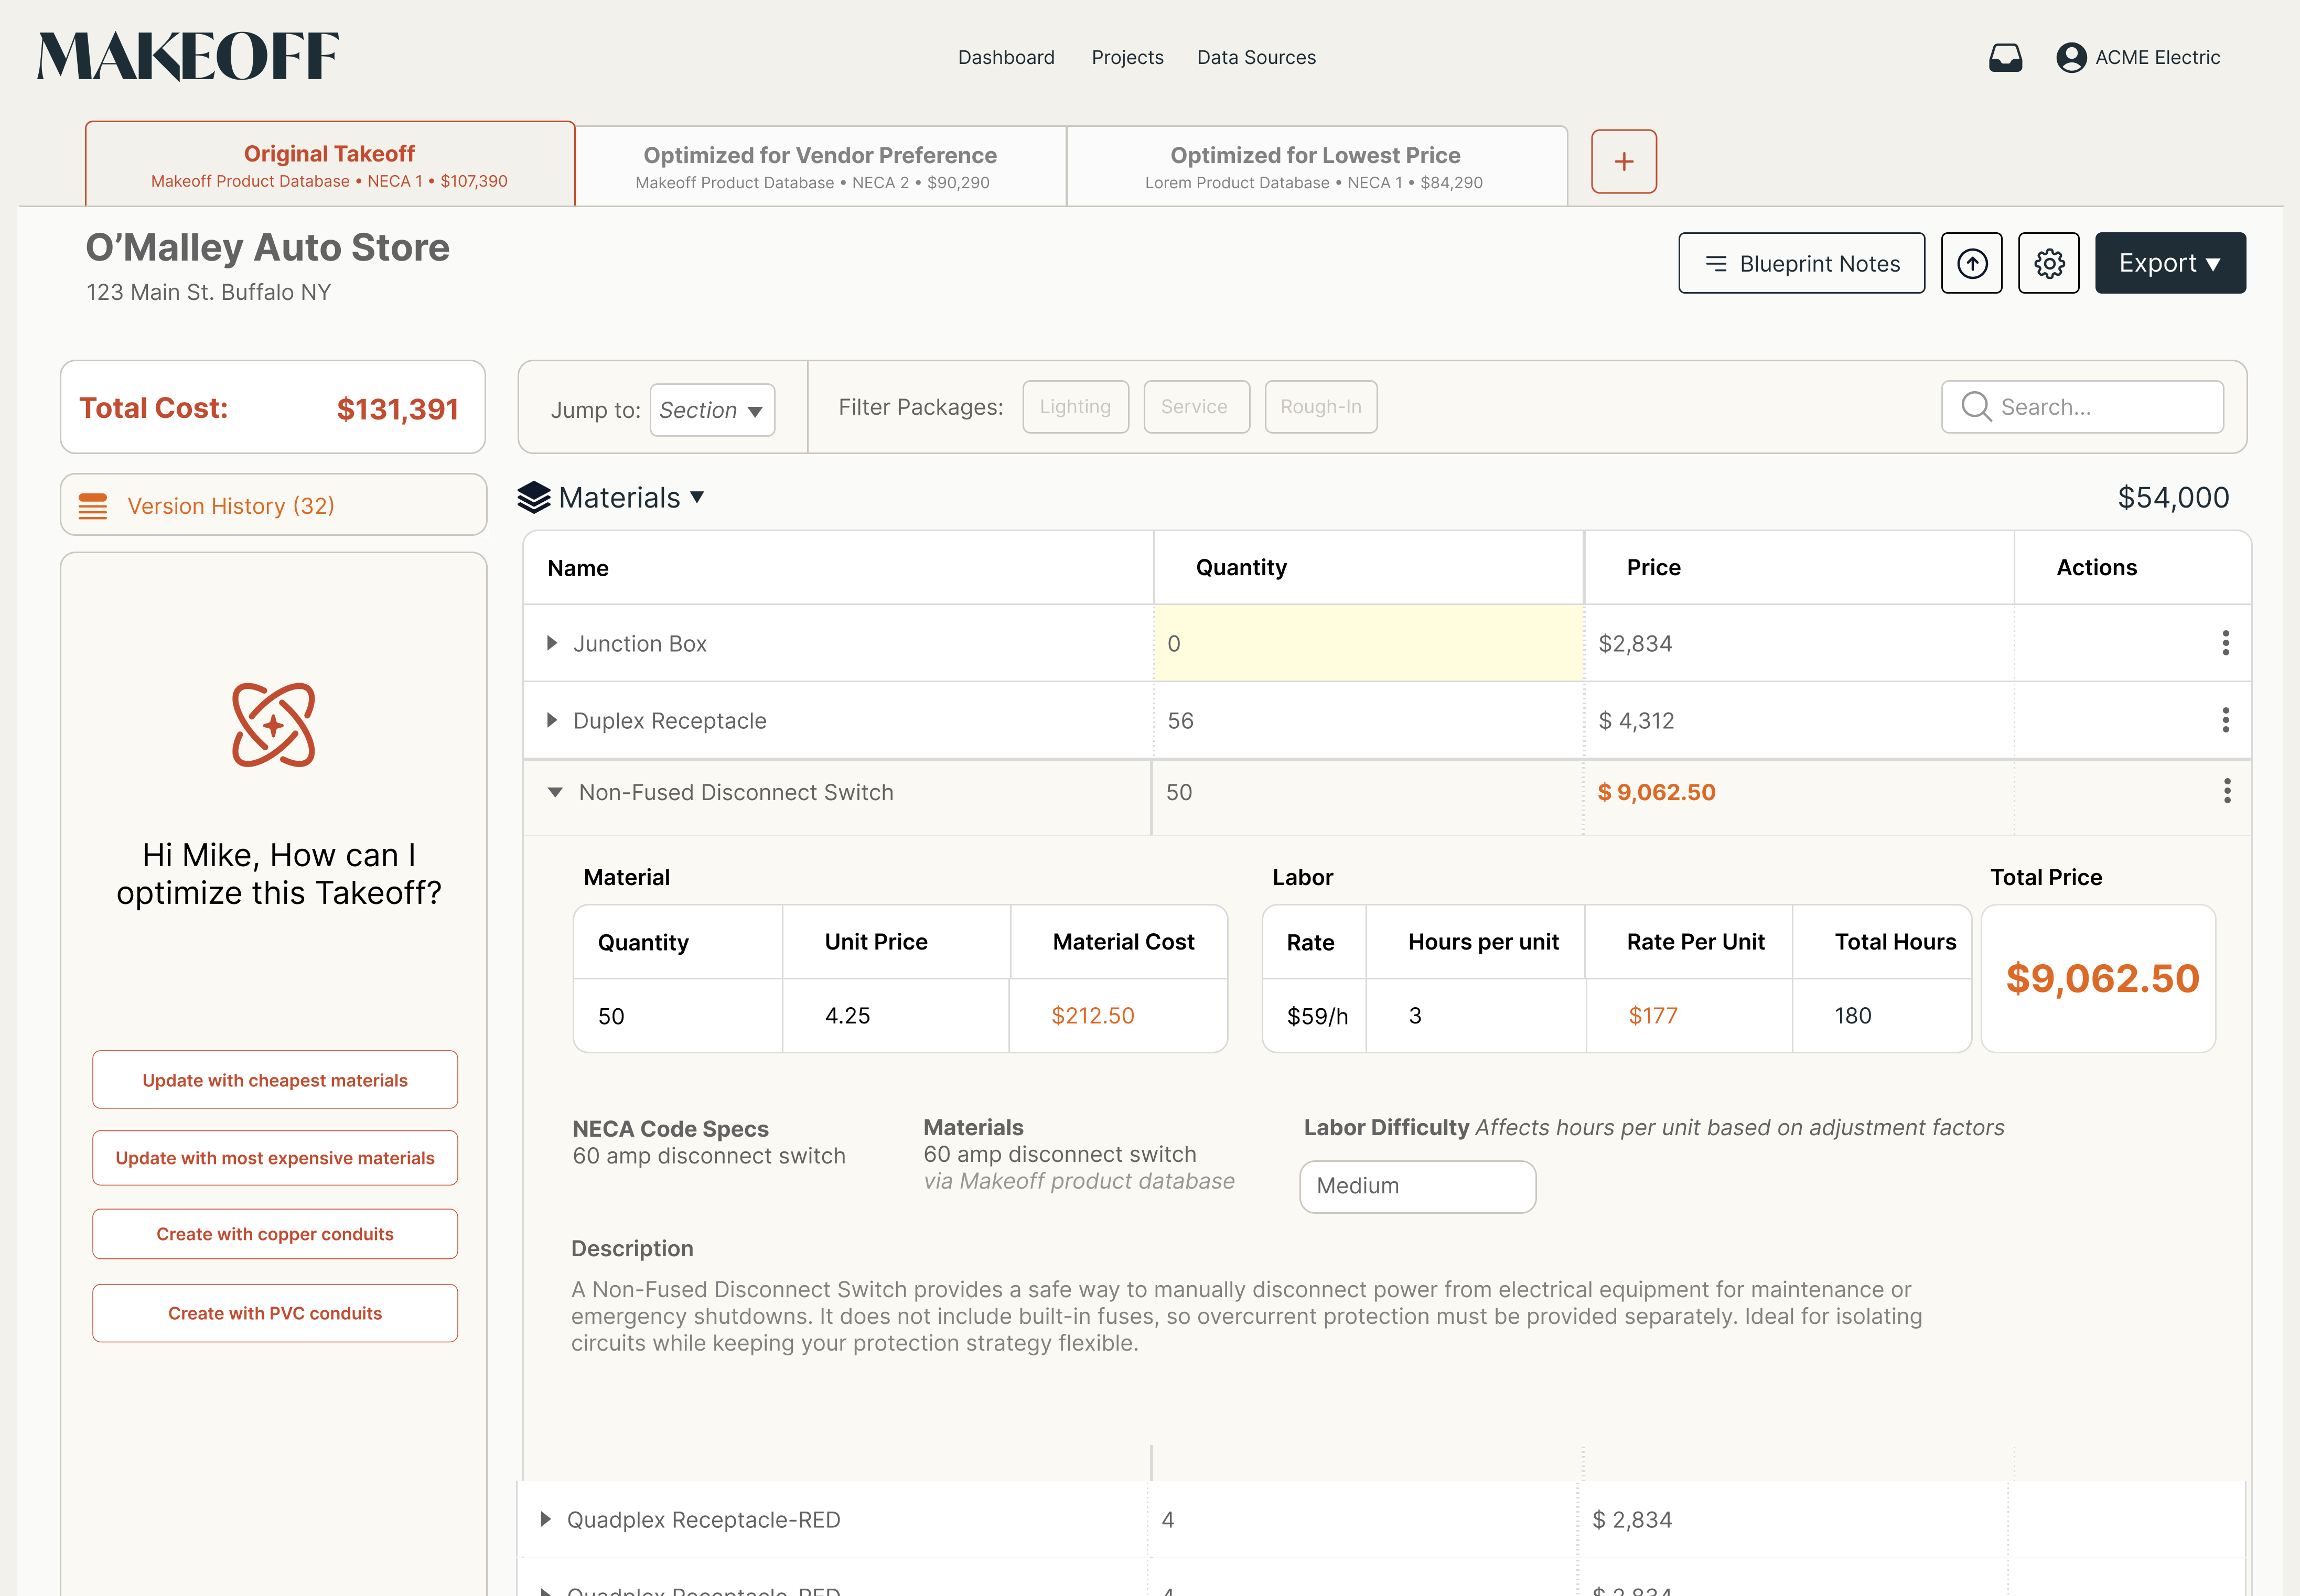Open actions menu for Junction Box row
This screenshot has width=2300, height=1596.
click(x=2226, y=643)
